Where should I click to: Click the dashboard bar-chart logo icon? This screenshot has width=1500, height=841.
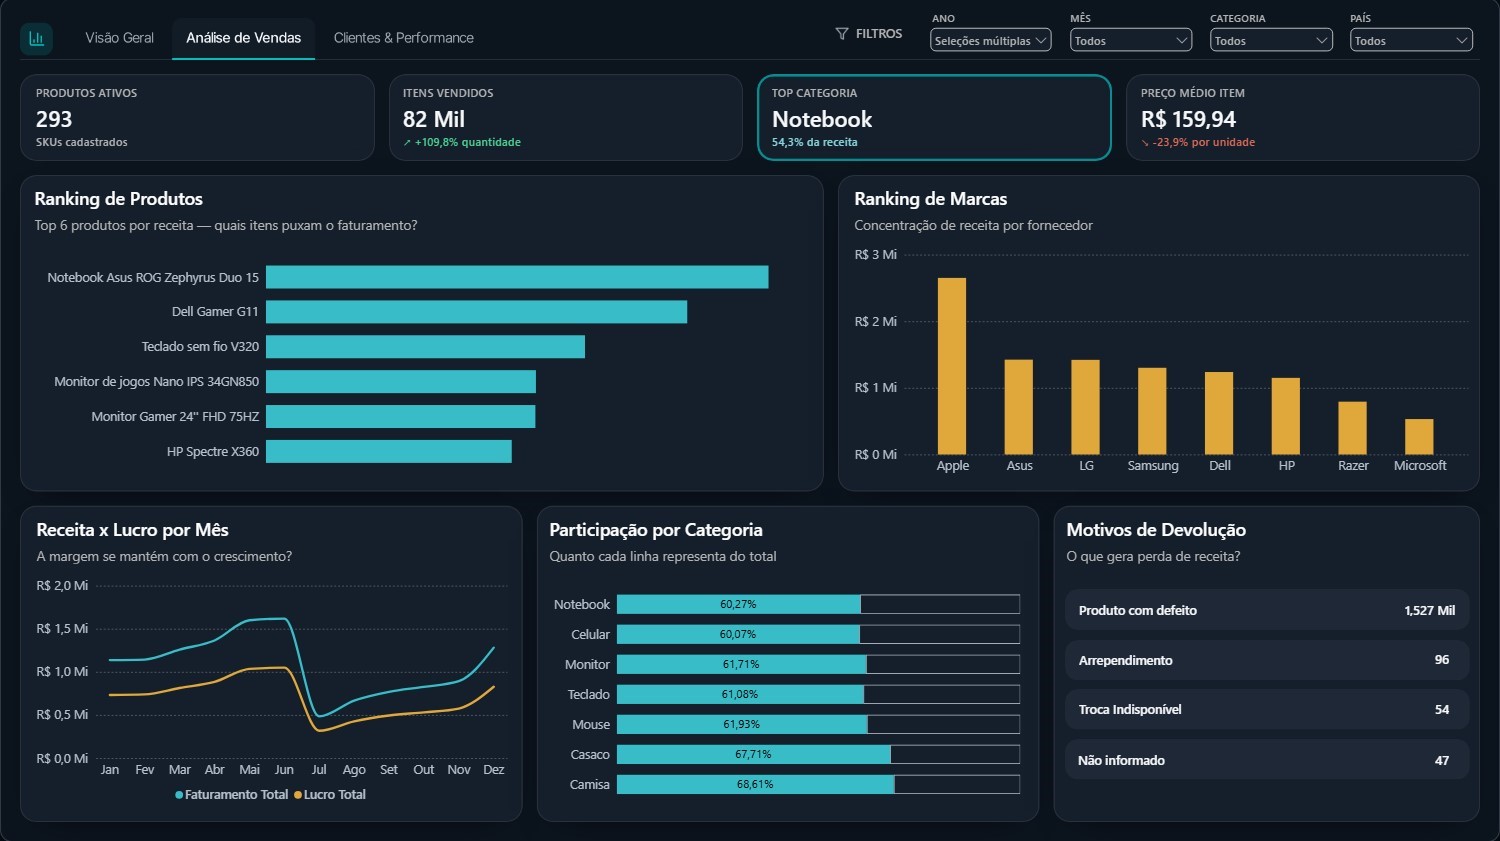[37, 38]
